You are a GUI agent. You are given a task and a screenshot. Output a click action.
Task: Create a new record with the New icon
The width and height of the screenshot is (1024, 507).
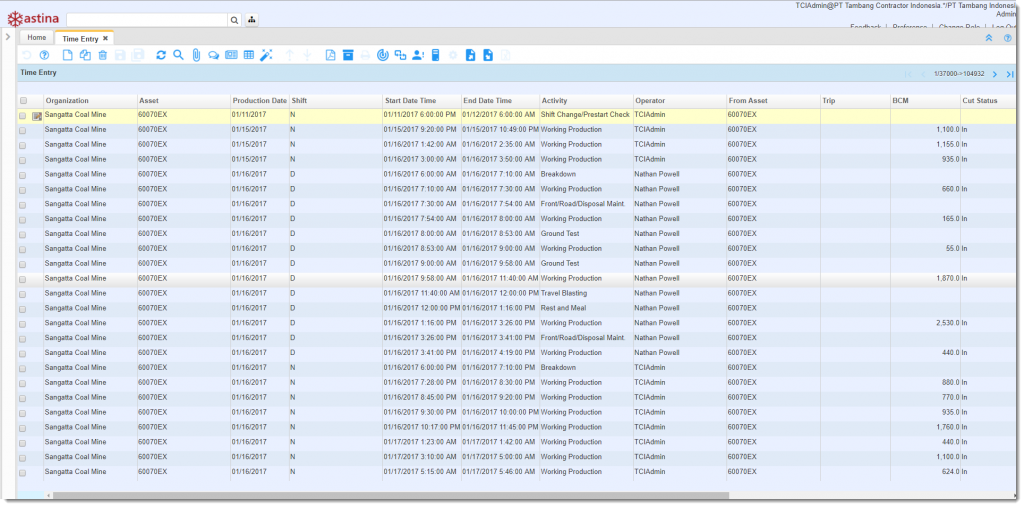(x=68, y=55)
